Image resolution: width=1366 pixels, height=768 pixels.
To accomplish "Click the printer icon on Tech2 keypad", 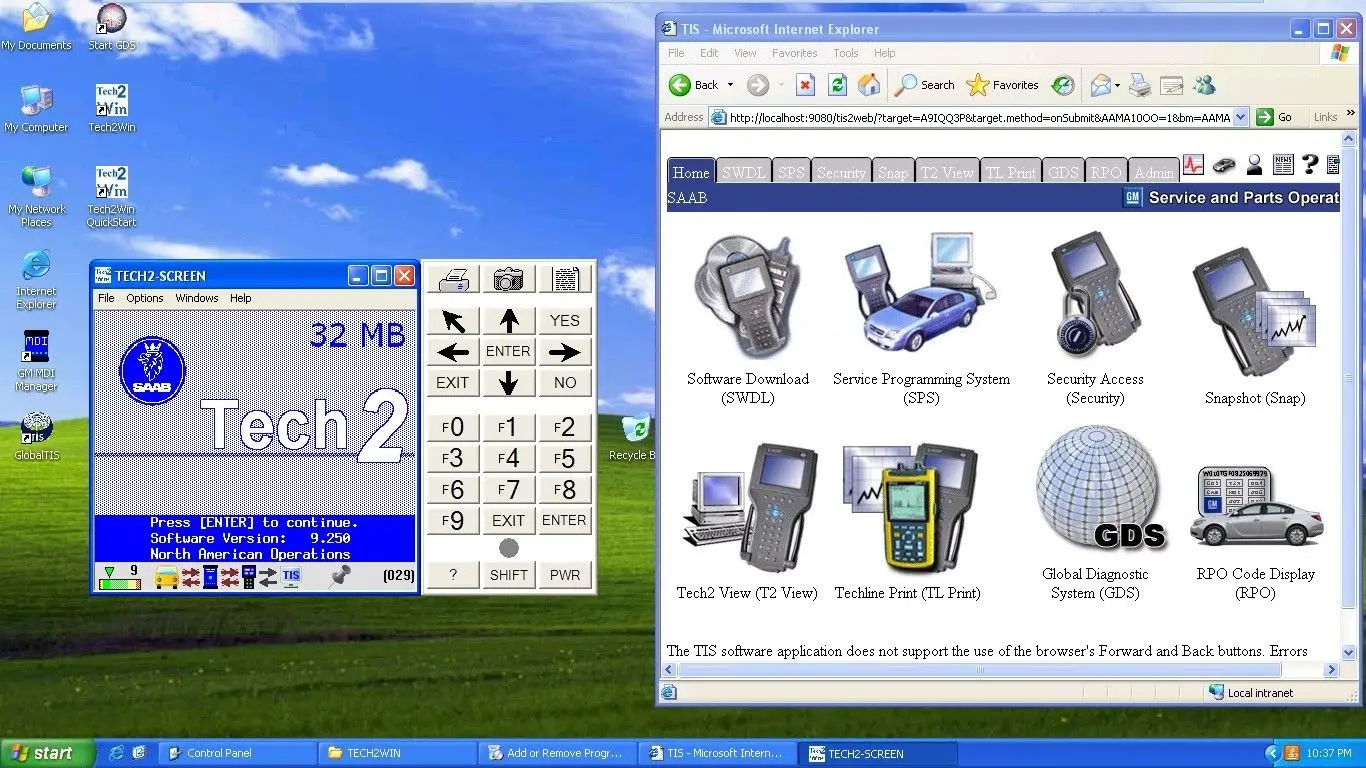I will pos(453,278).
